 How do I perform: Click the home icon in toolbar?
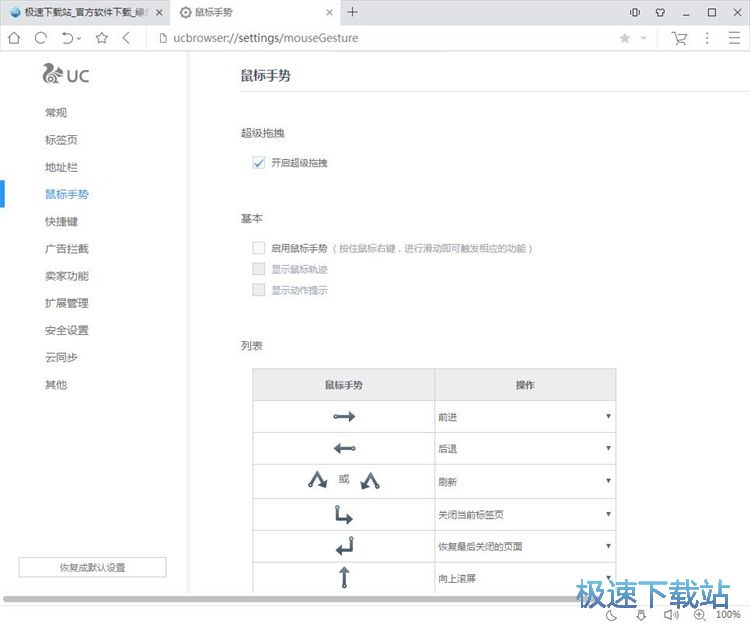14,38
